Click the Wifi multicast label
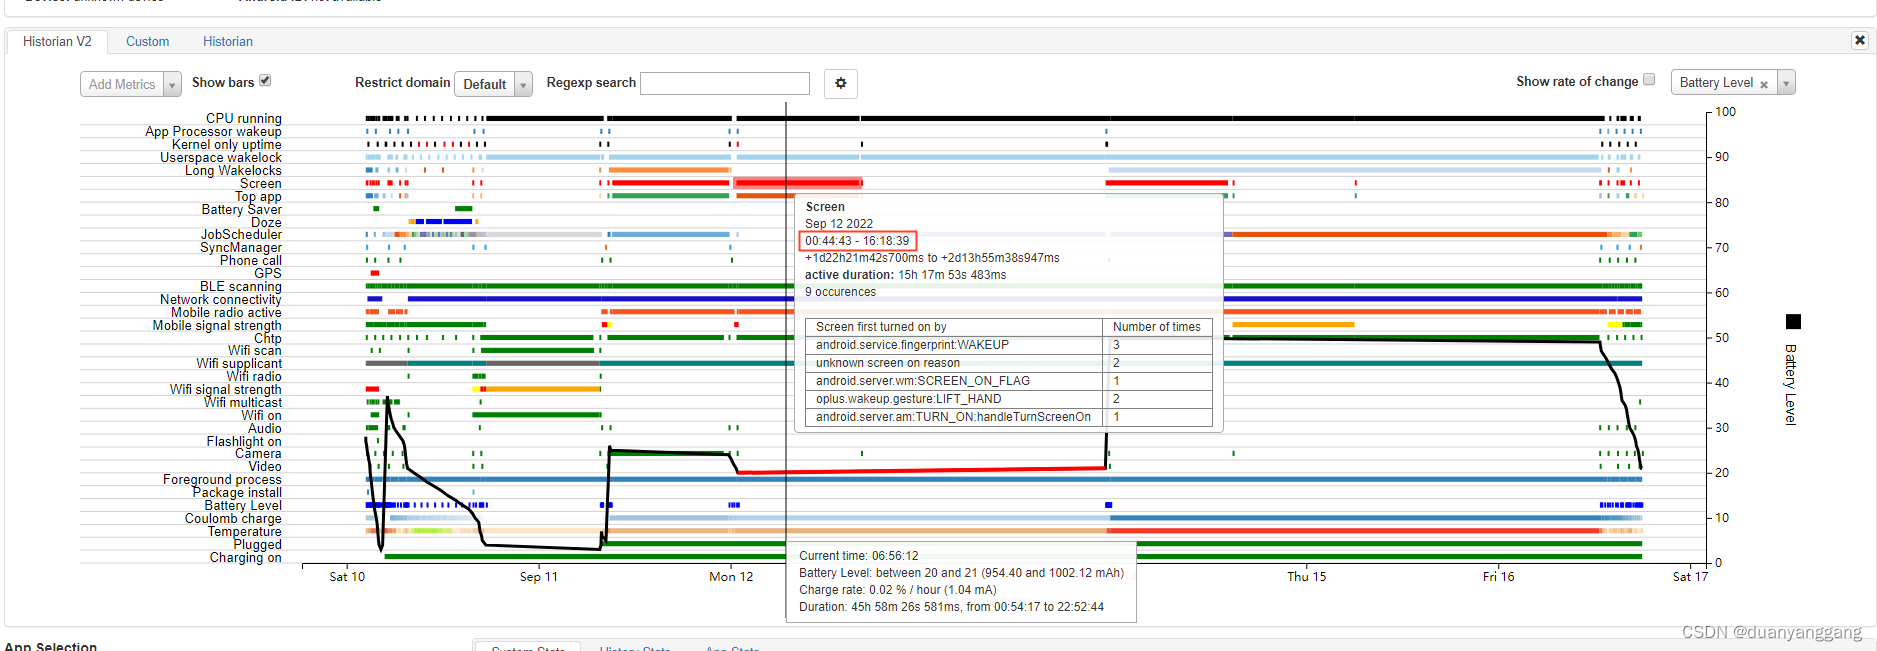Image resolution: width=1877 pixels, height=651 pixels. click(243, 402)
